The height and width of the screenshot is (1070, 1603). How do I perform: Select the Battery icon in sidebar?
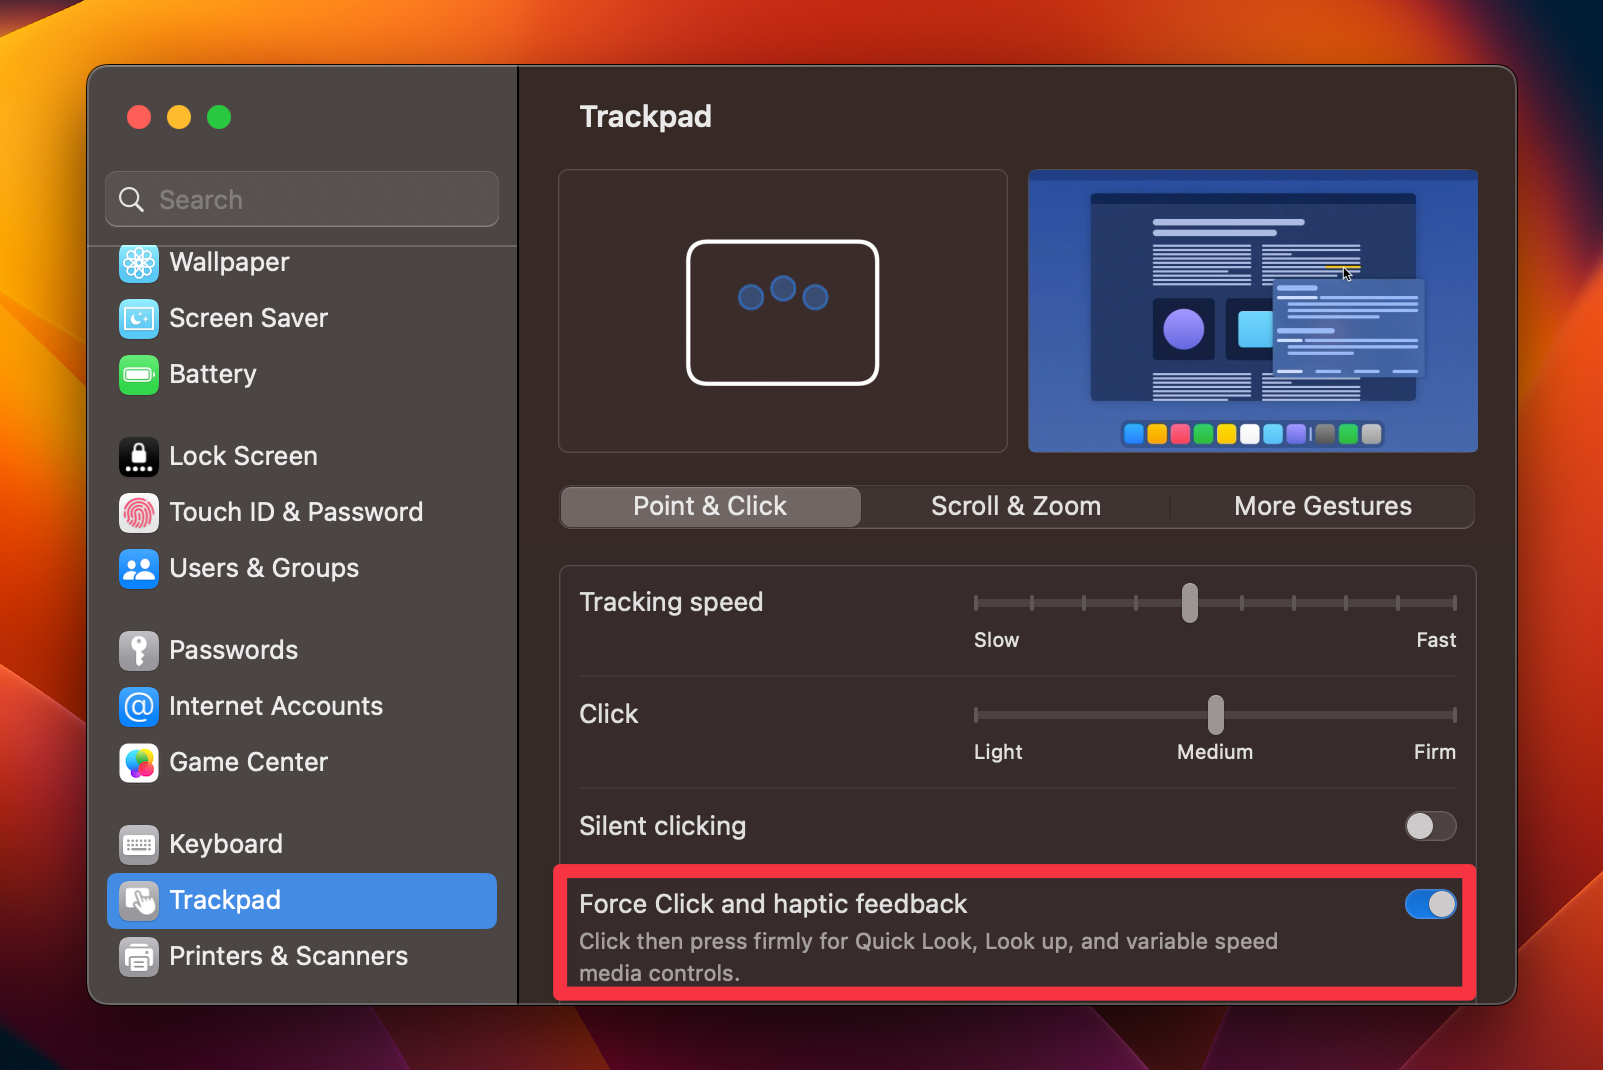[x=139, y=374]
